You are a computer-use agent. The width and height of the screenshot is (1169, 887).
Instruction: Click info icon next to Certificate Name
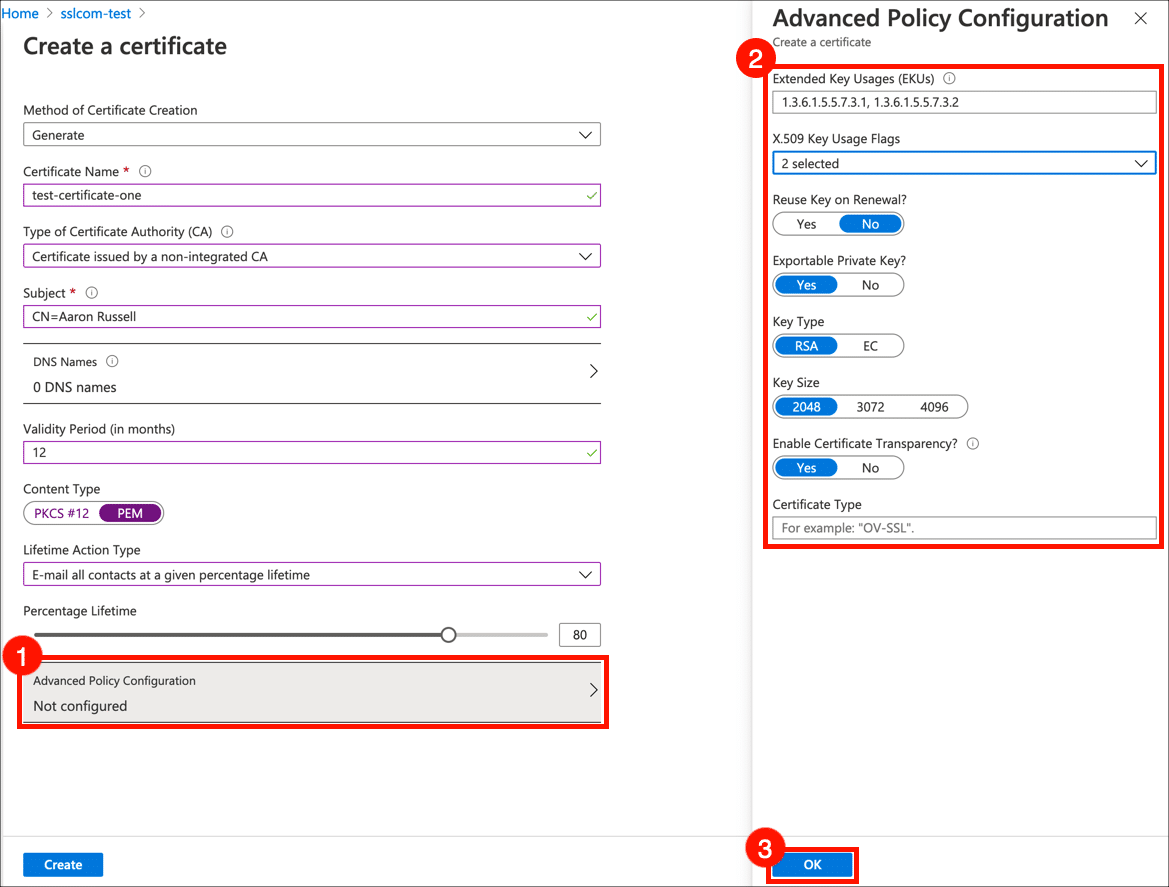(146, 172)
